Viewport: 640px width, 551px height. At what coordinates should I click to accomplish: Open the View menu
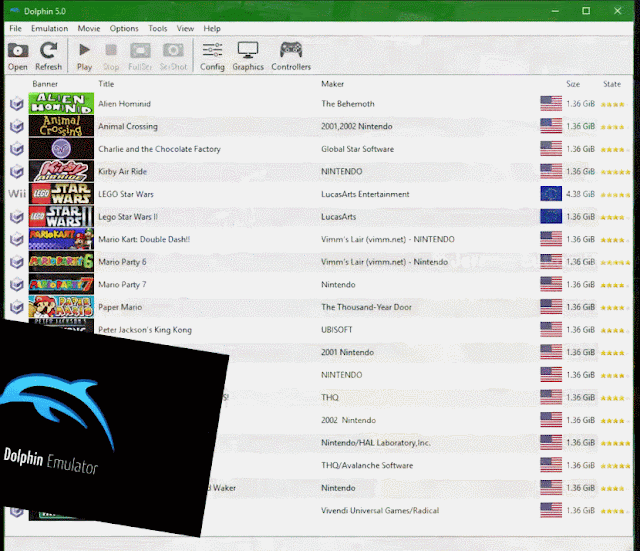point(185,29)
